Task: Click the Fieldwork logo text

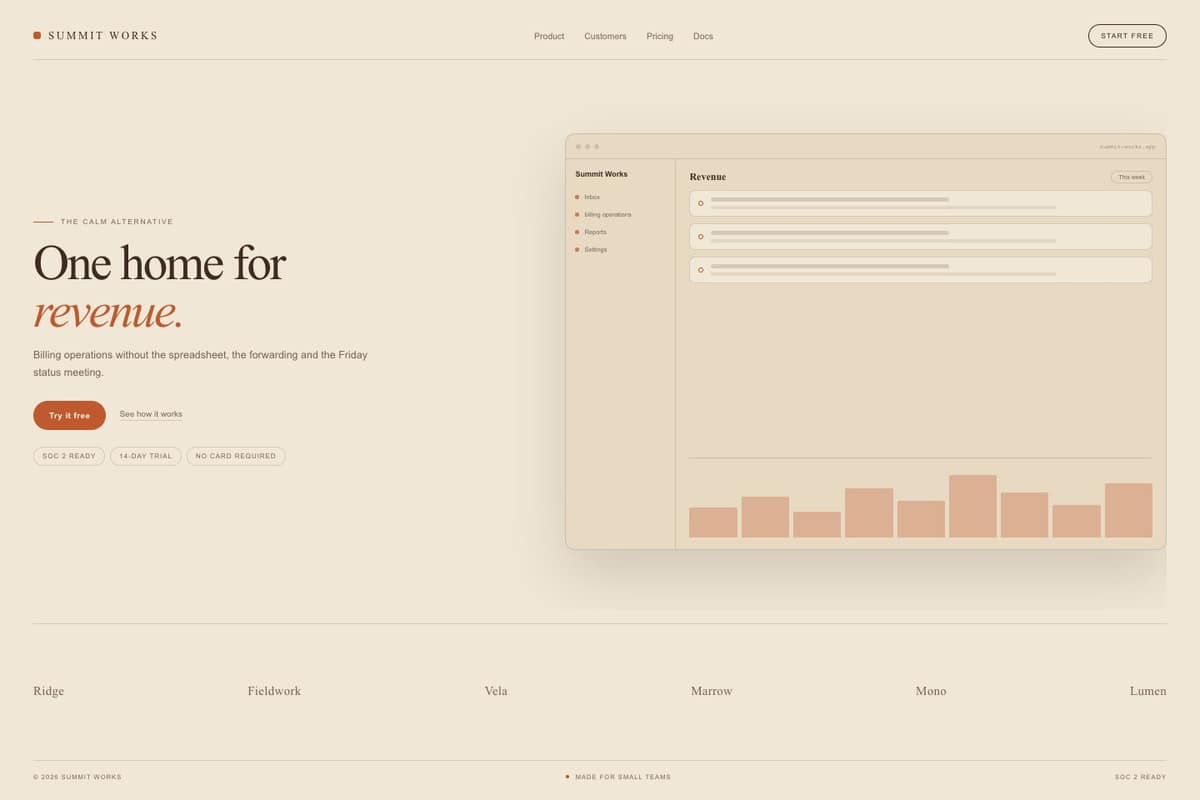Action: [274, 691]
